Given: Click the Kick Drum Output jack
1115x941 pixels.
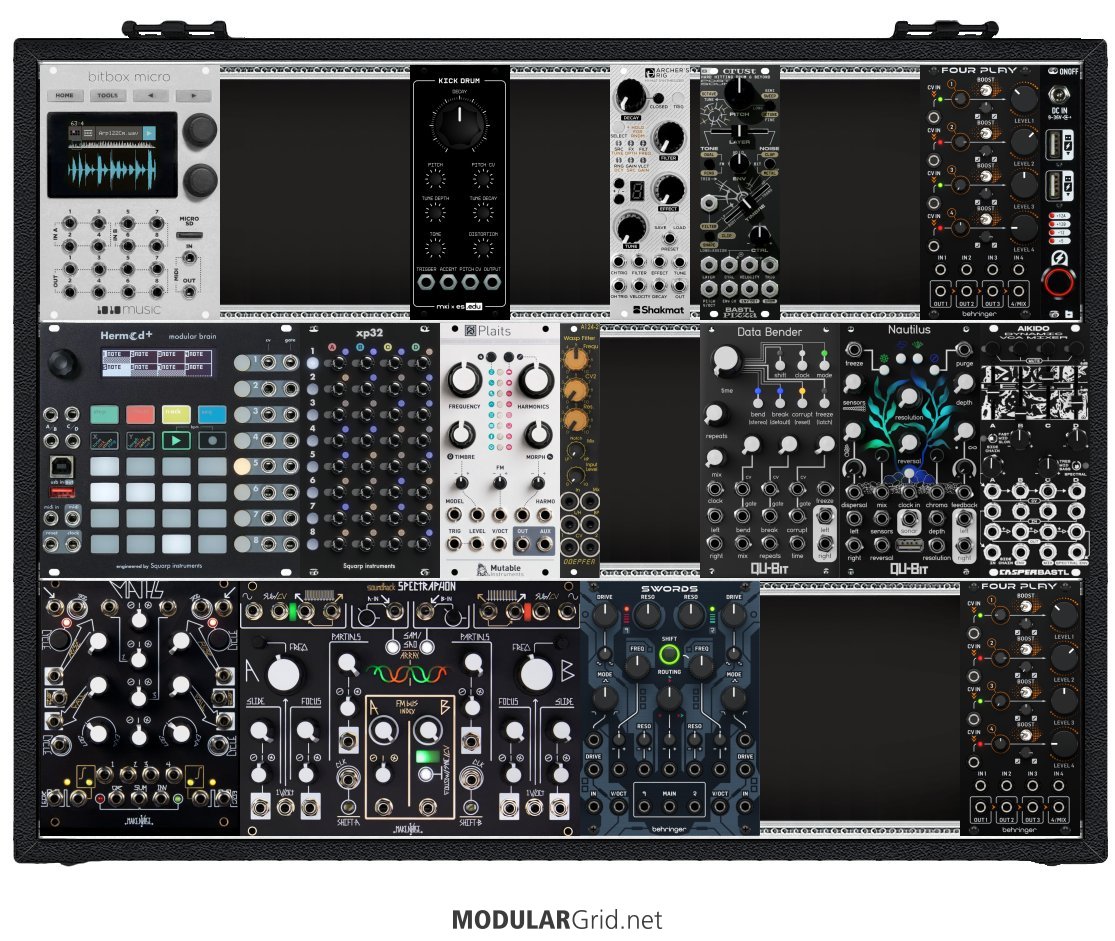Looking at the screenshot, I should [x=492, y=282].
